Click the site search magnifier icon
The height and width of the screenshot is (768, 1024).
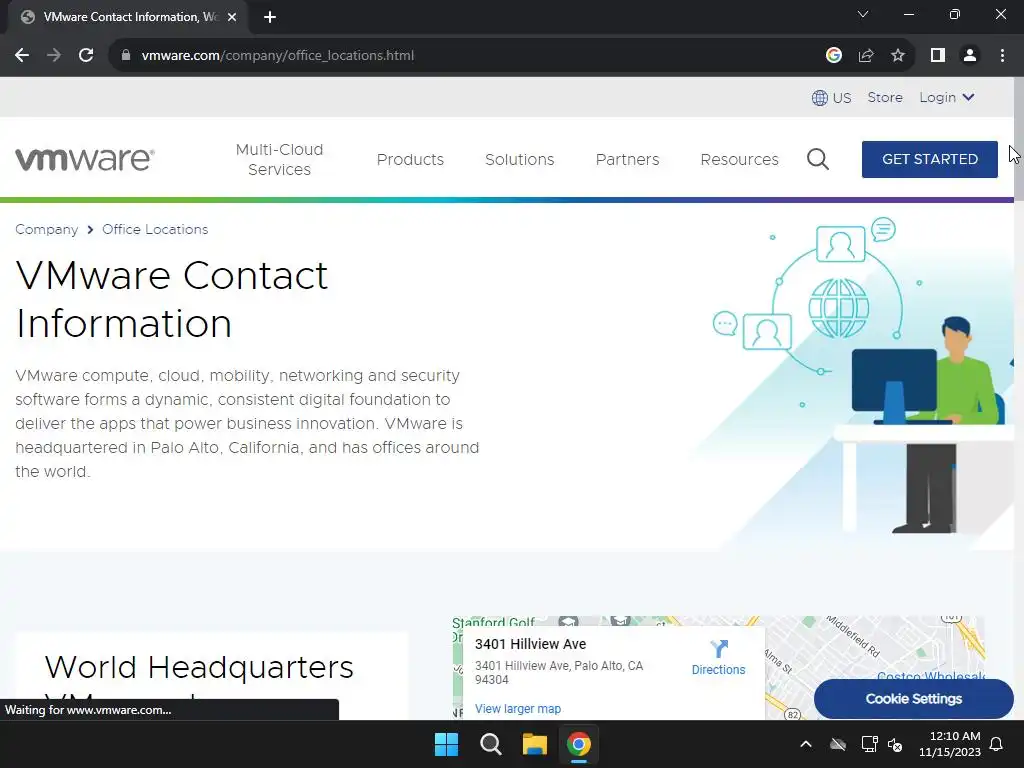(x=818, y=159)
